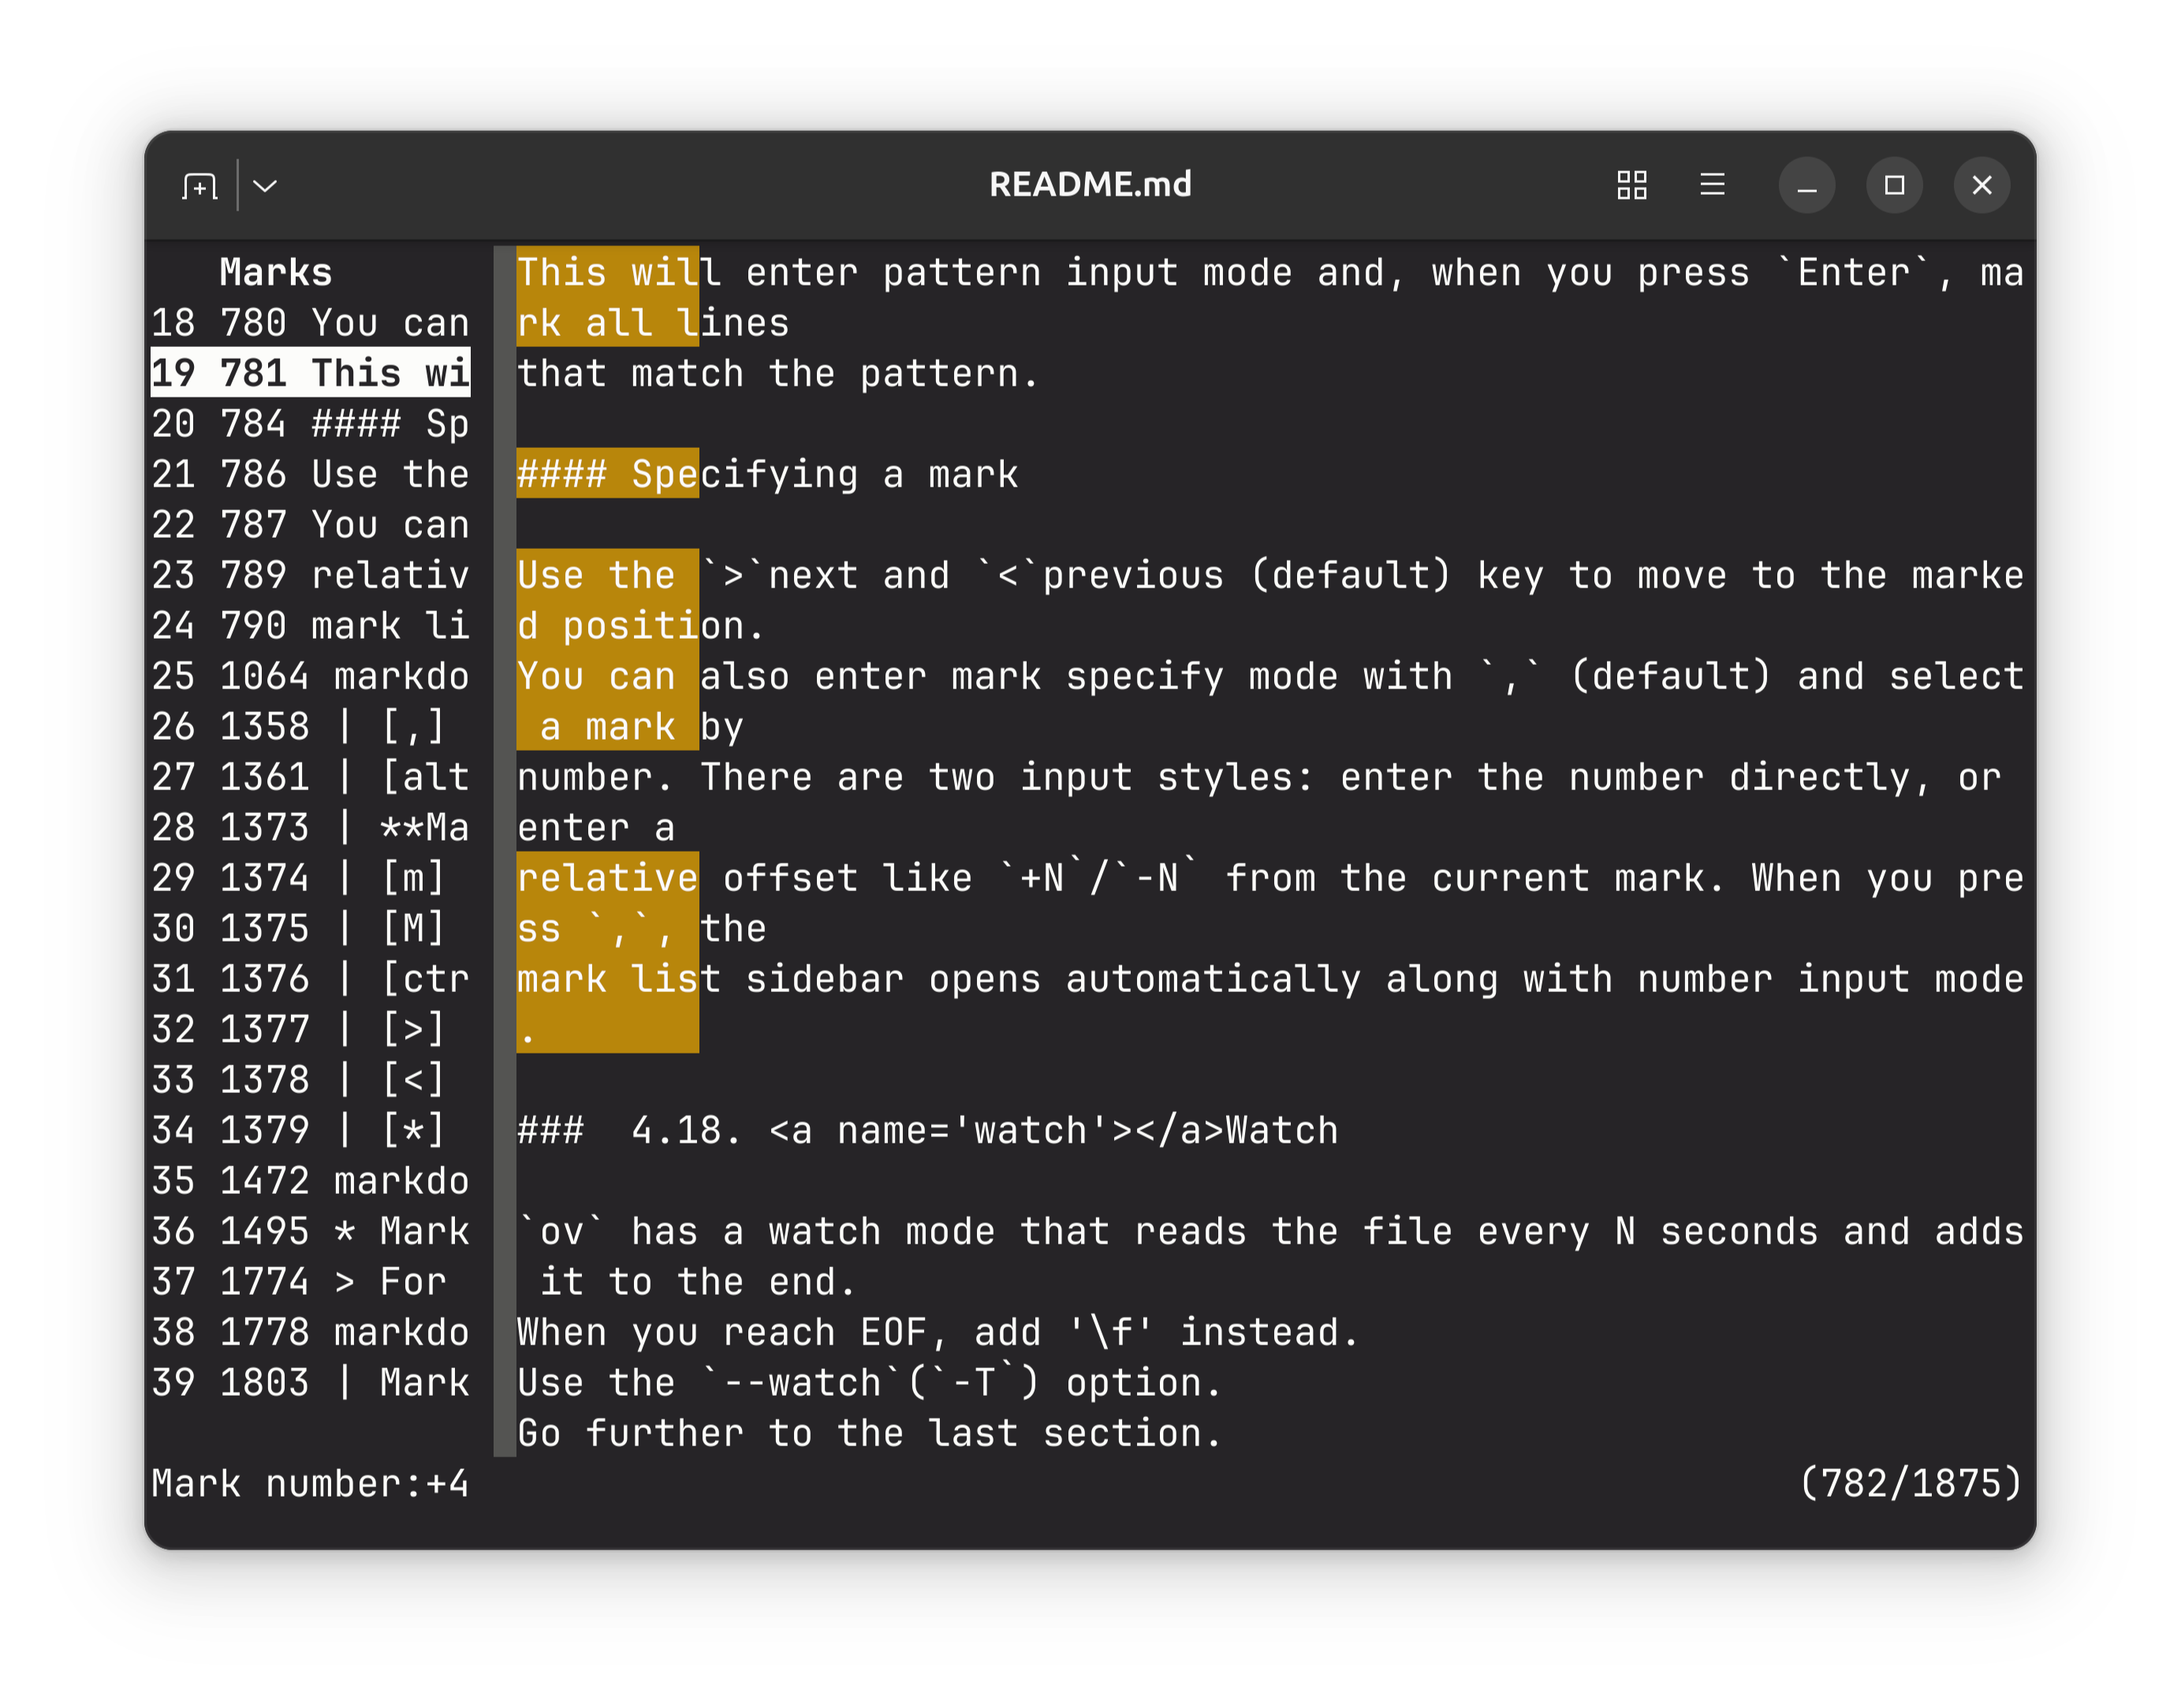Screen dimensions: 2181x1708
Task: Click the README.md window title
Action: [x=1090, y=185]
